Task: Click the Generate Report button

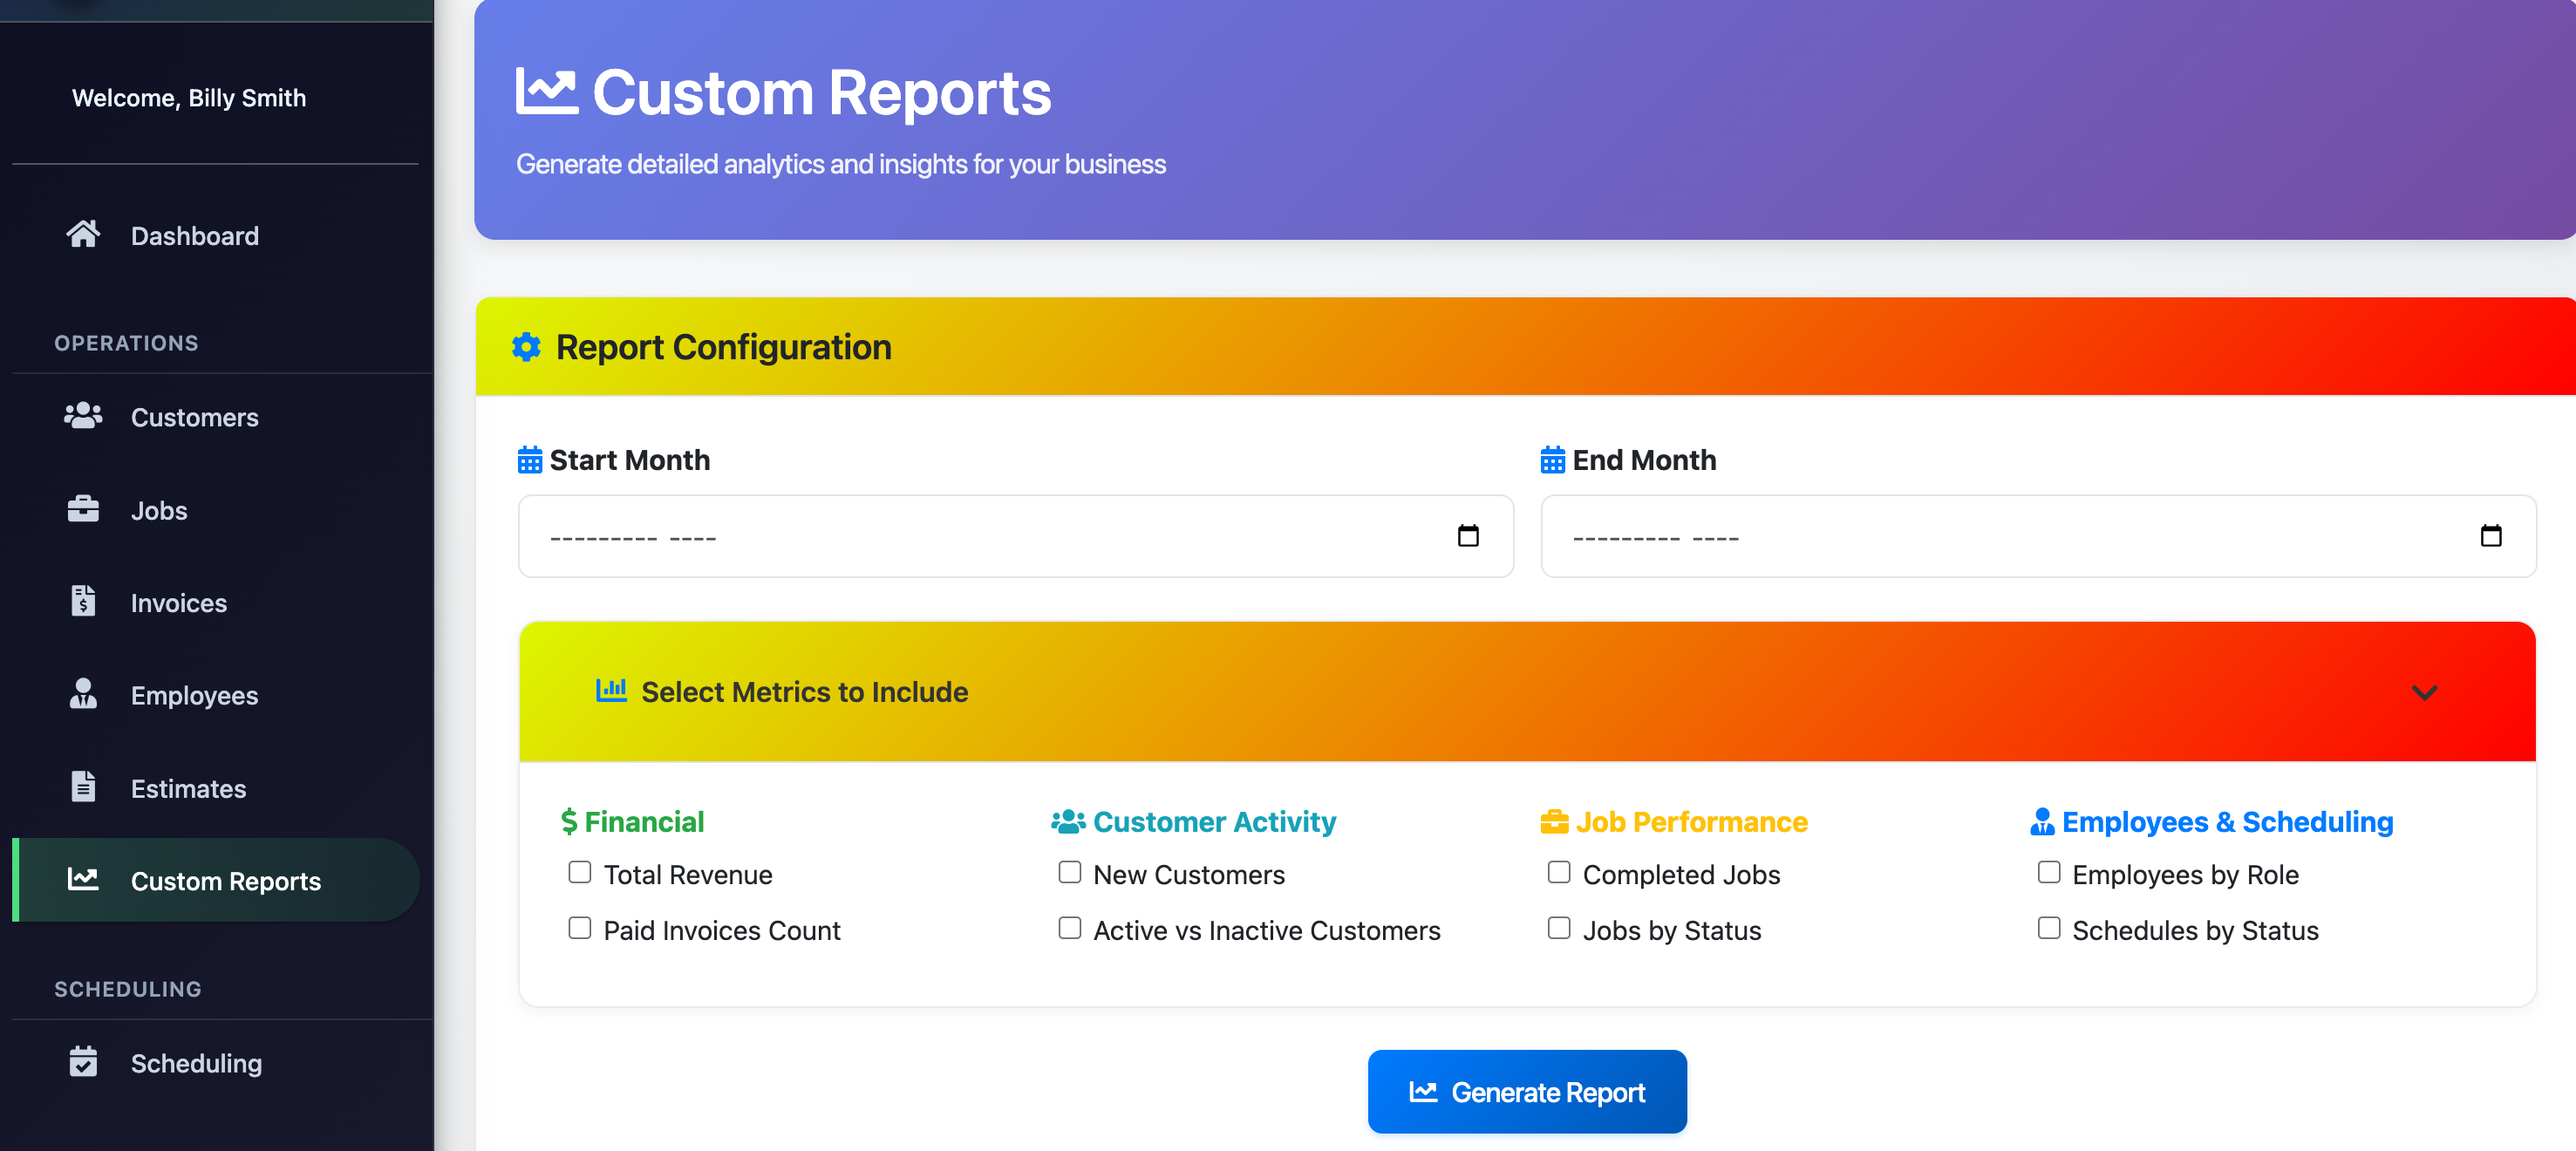Action: click(1526, 1091)
